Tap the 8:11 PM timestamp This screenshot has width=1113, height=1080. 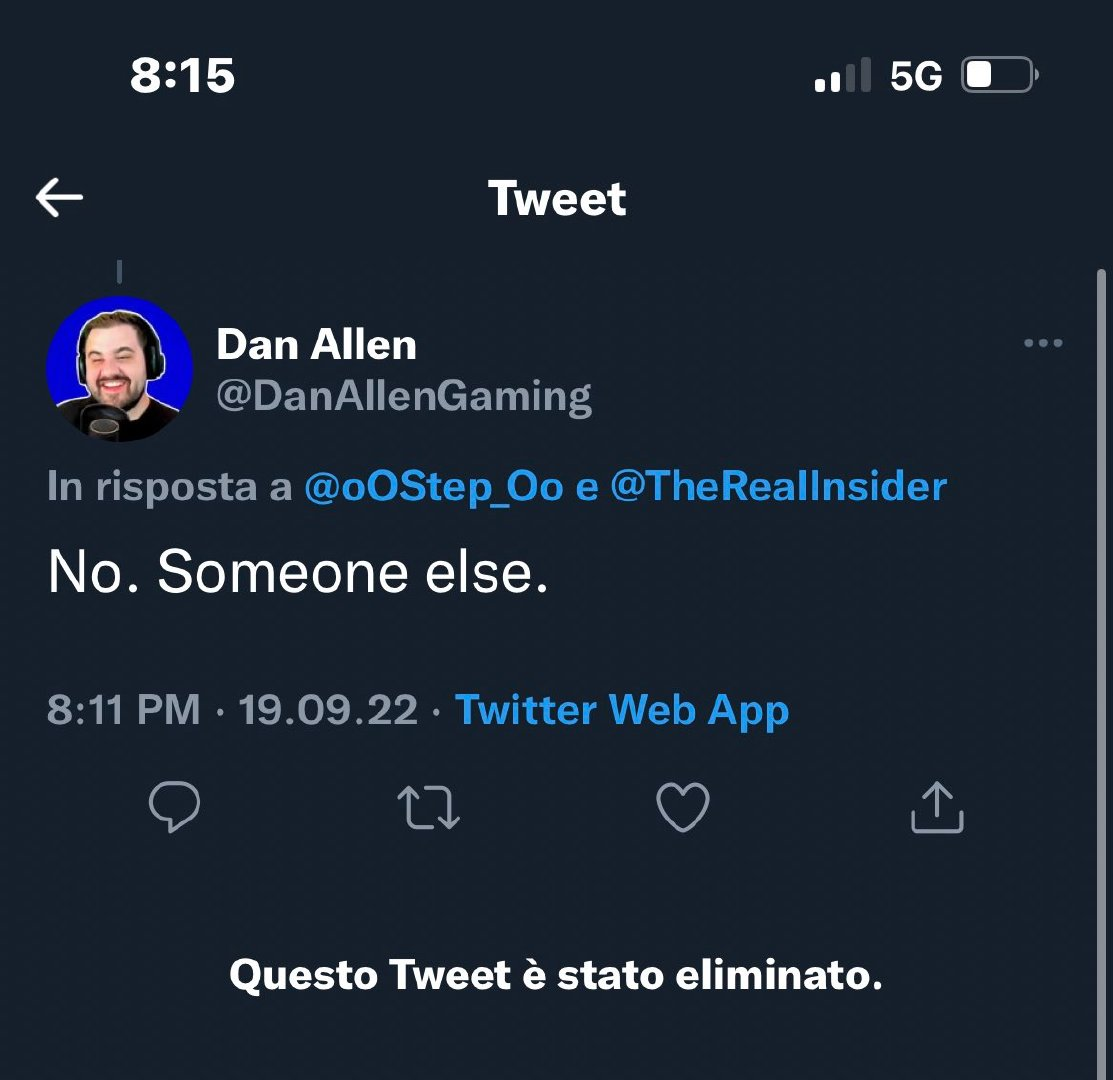point(124,710)
